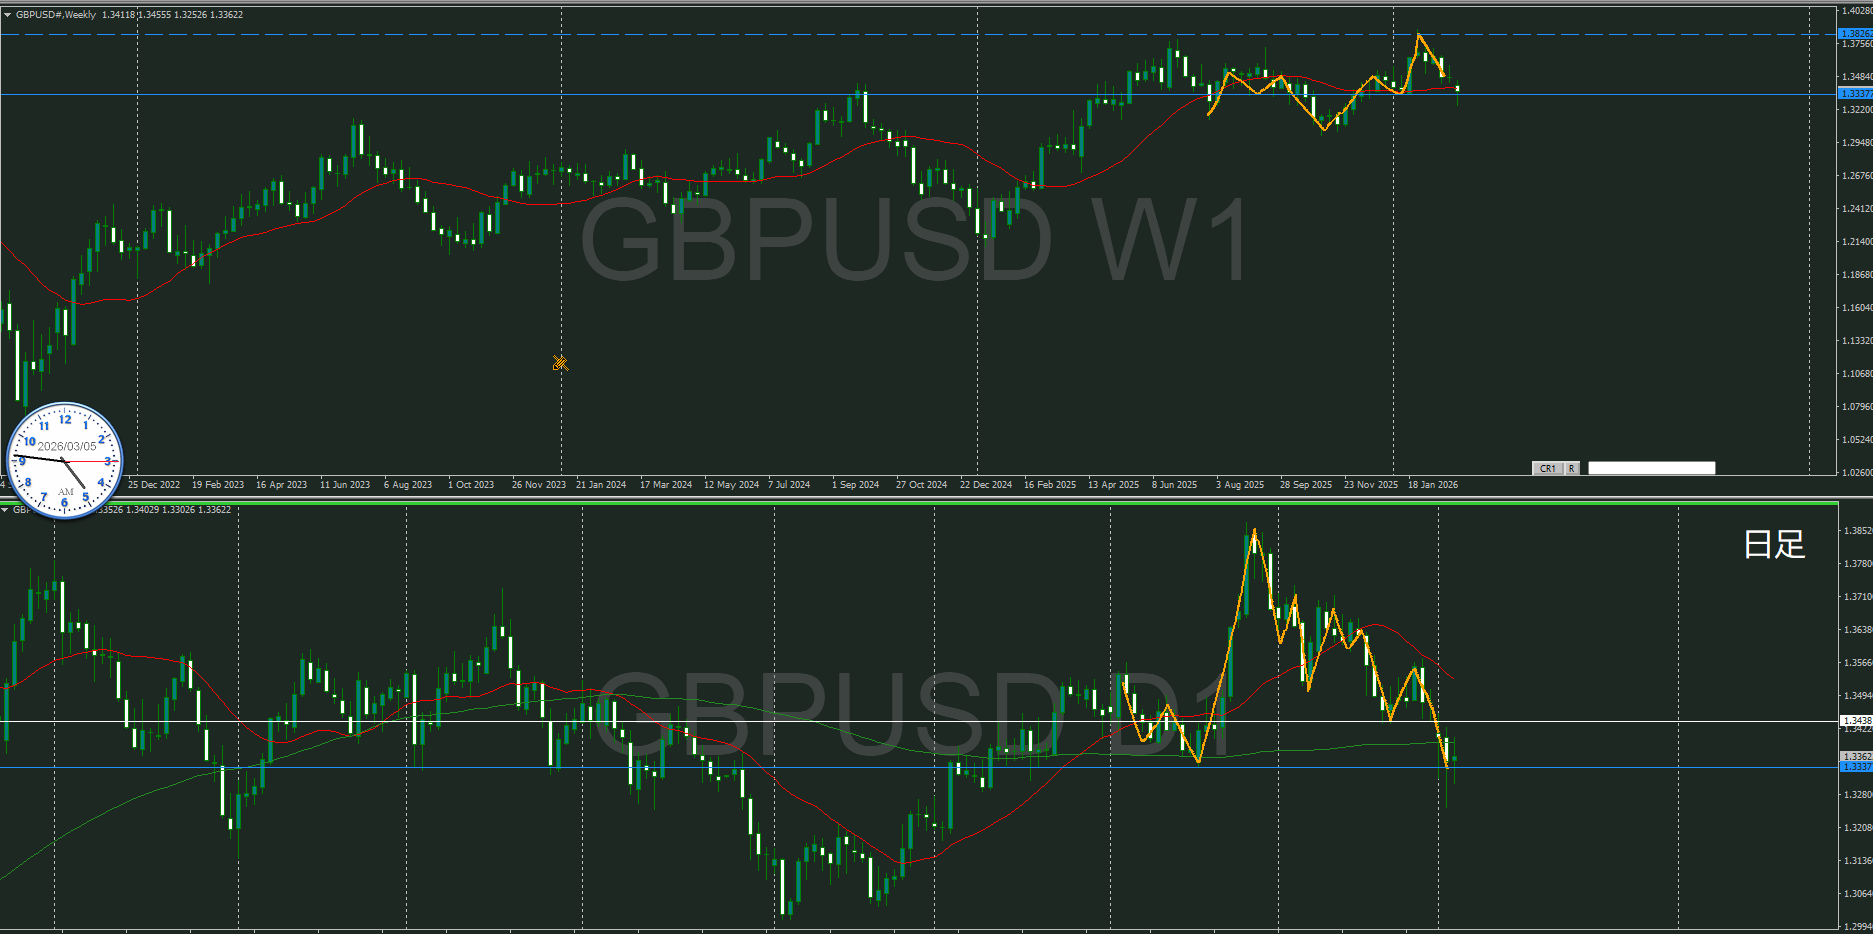Click the analog clock widget
The height and width of the screenshot is (934, 1873).
(65, 461)
